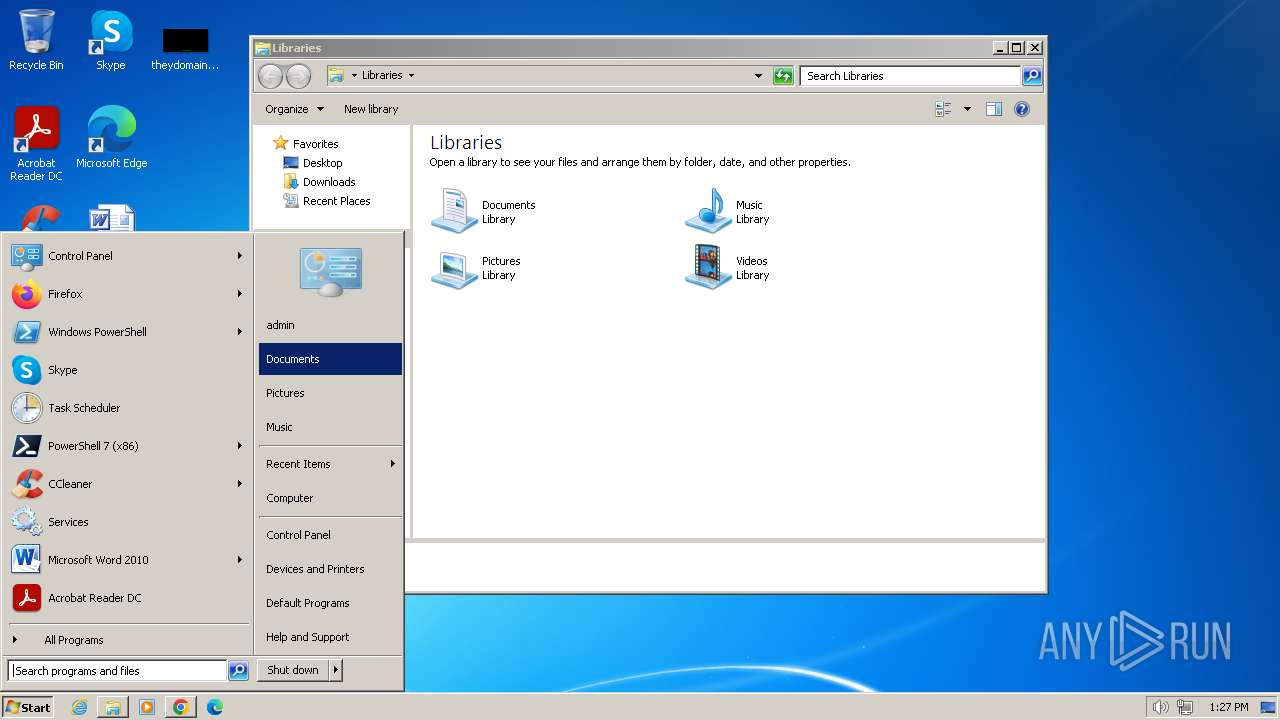1280x720 pixels.
Task: Open Services from Start menu
Action: [x=128, y=522]
